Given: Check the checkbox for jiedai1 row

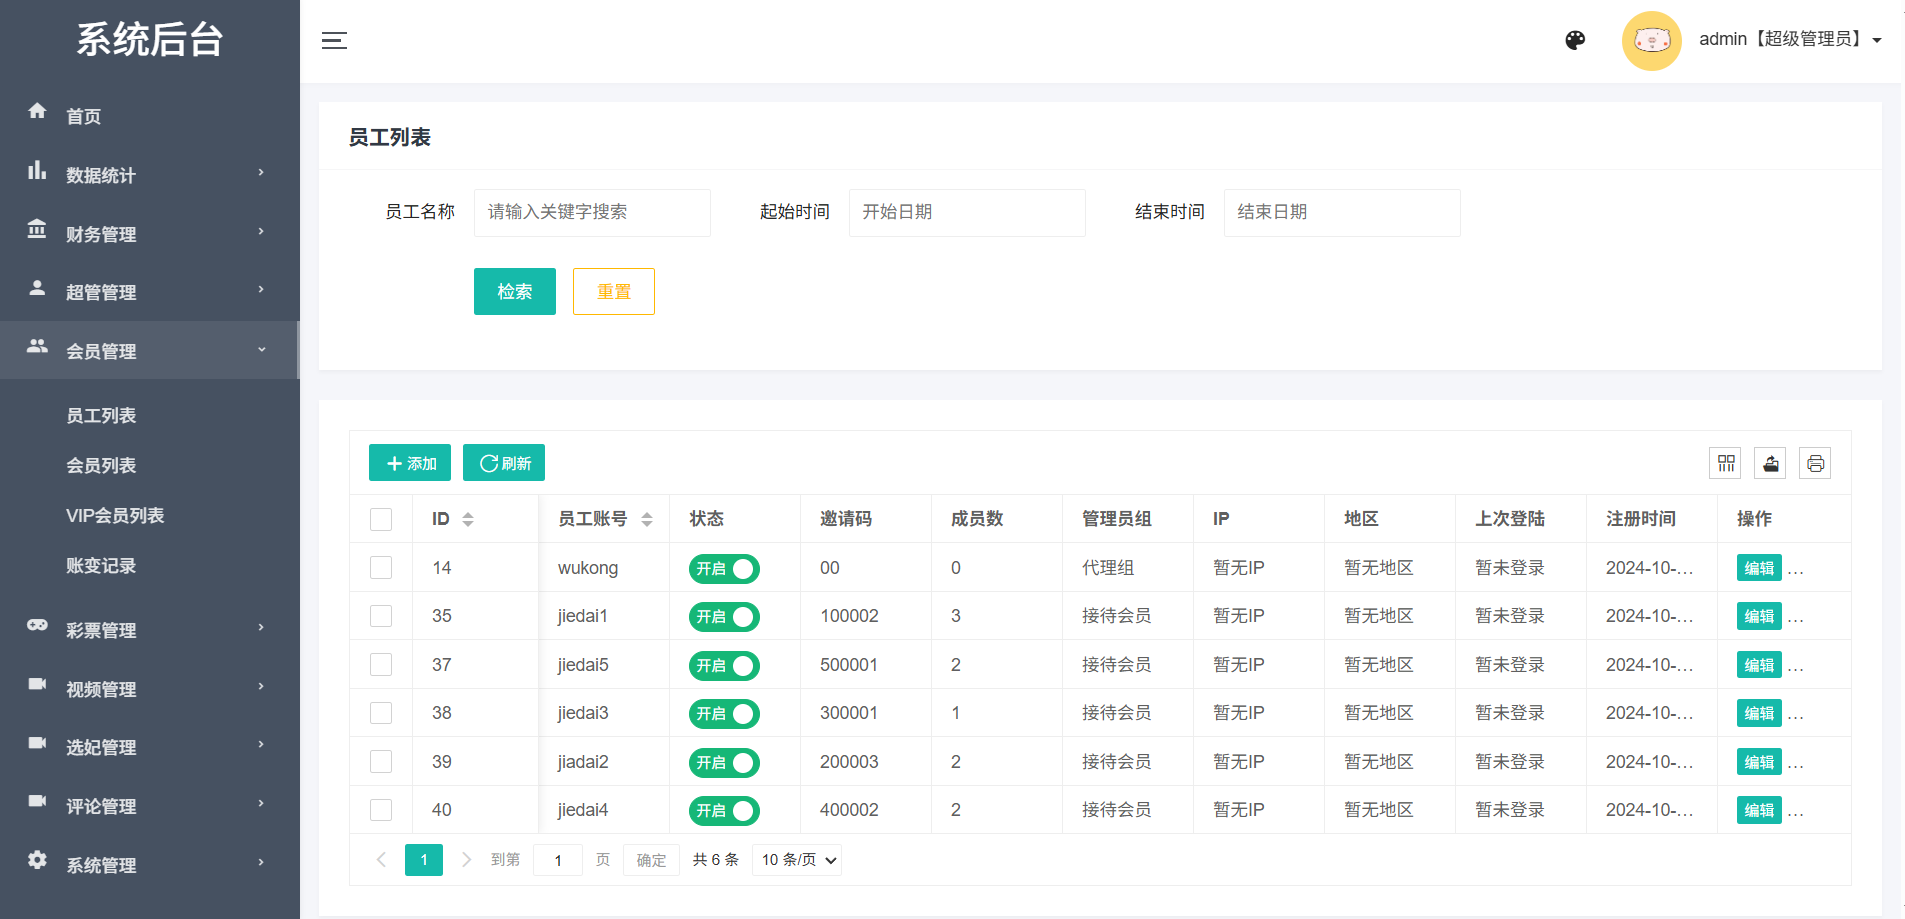Looking at the screenshot, I should 381,616.
